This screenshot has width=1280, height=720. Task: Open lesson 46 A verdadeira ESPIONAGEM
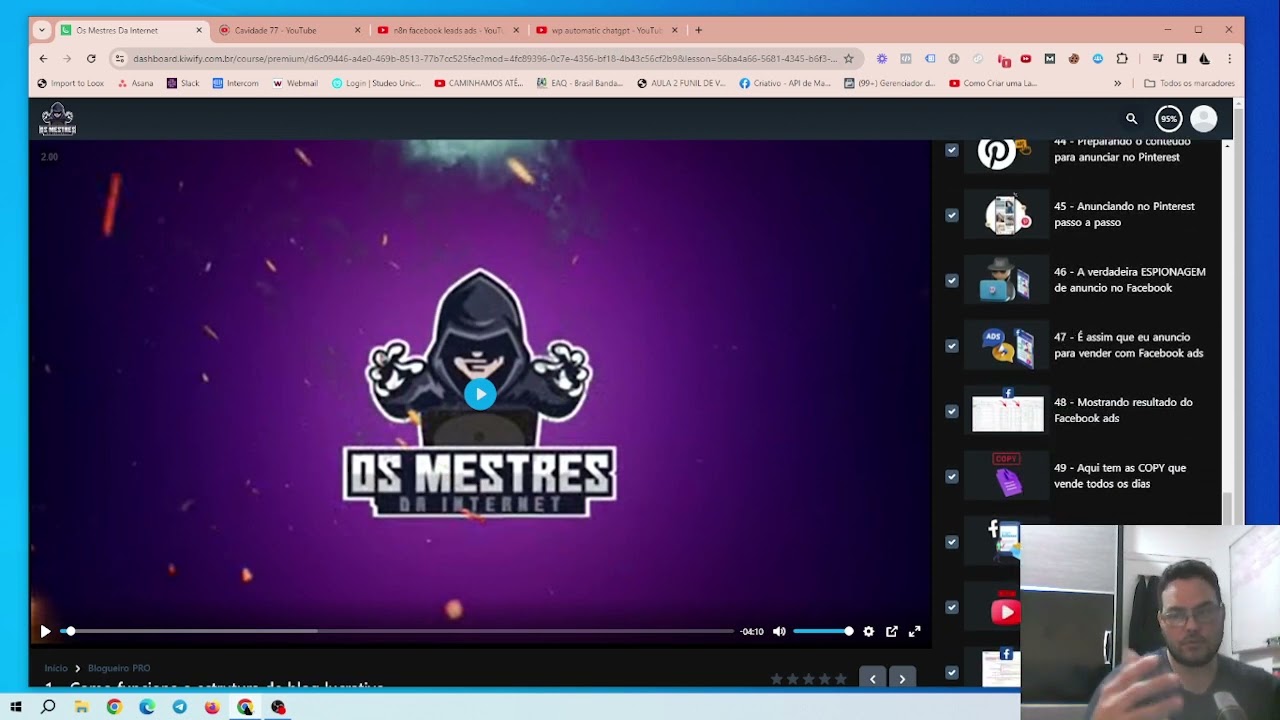1129,280
